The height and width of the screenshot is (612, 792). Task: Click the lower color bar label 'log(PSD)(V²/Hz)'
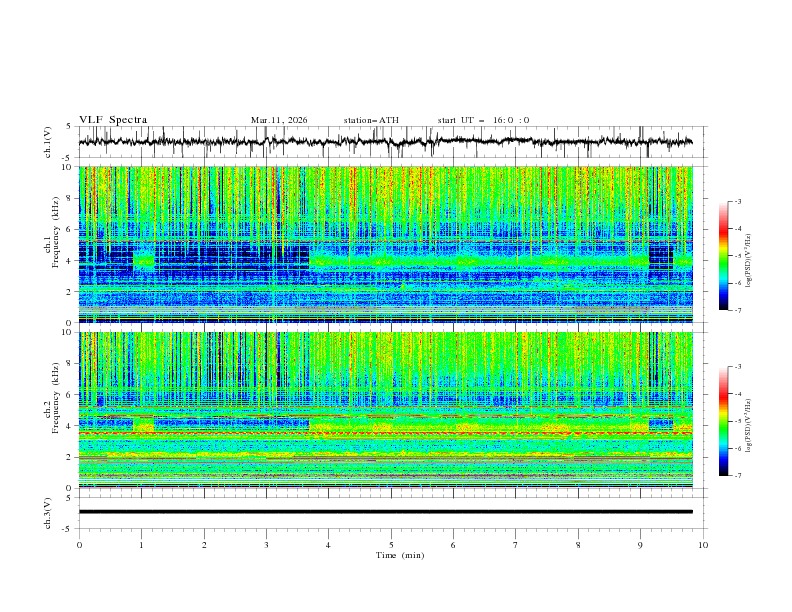coord(749,425)
